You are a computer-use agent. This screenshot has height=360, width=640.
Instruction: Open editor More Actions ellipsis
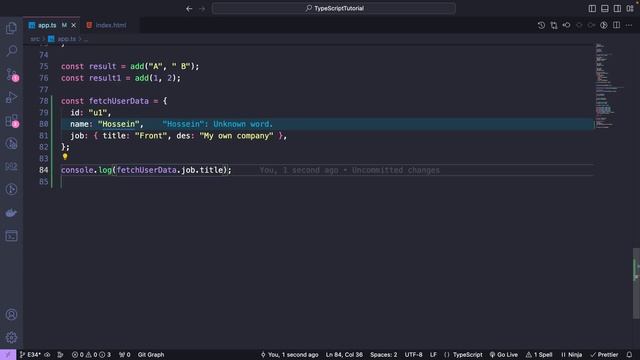tap(629, 25)
